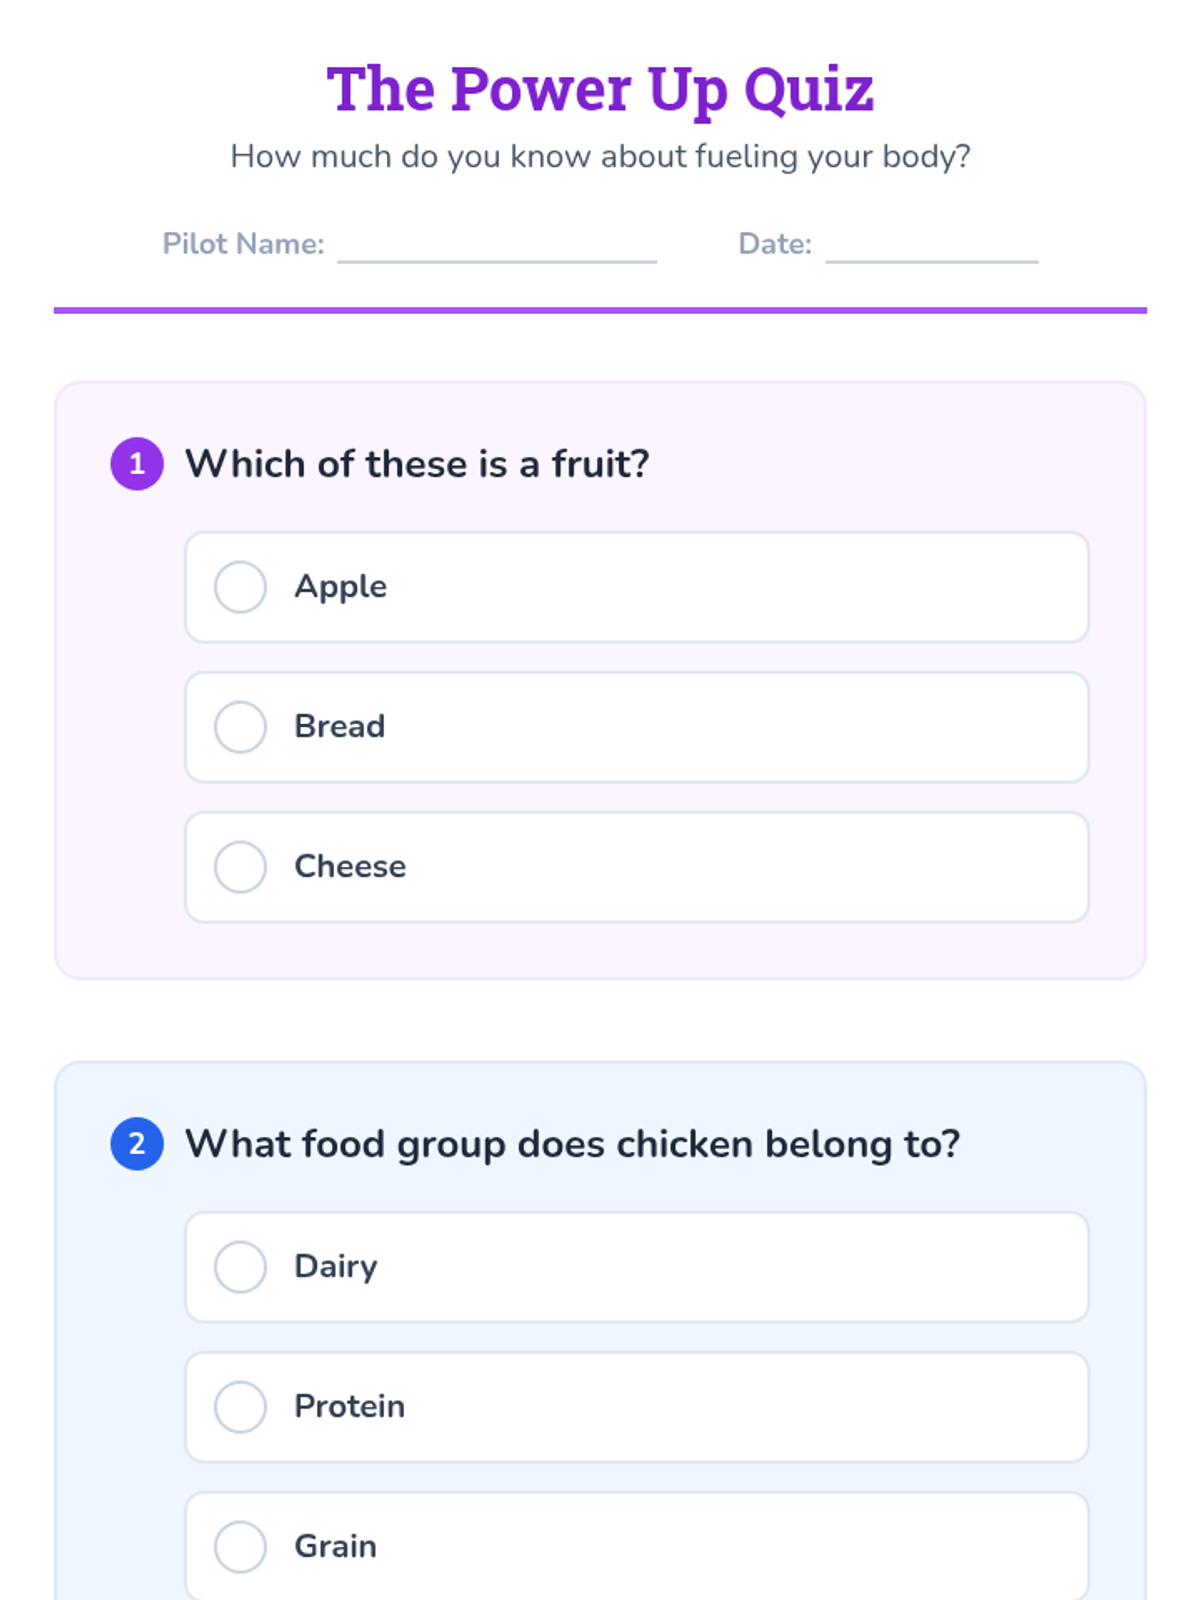Select the Cheese radio circle

pyautogui.click(x=240, y=867)
